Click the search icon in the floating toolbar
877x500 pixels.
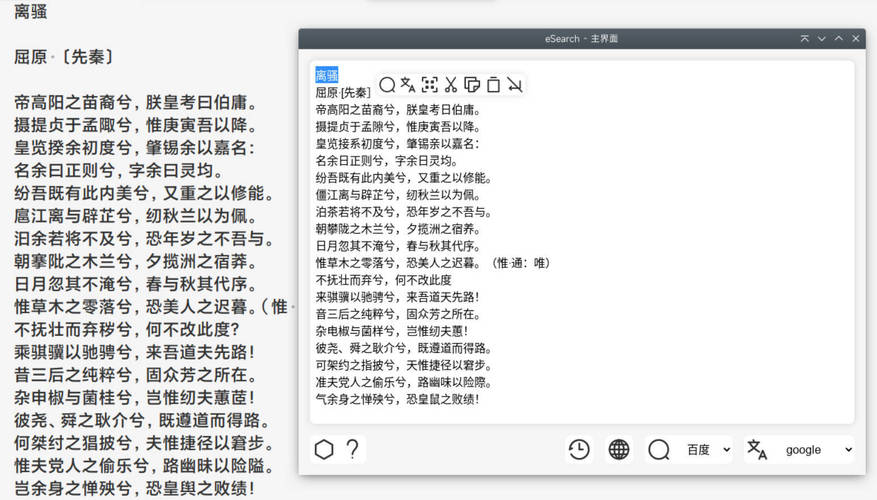click(387, 85)
